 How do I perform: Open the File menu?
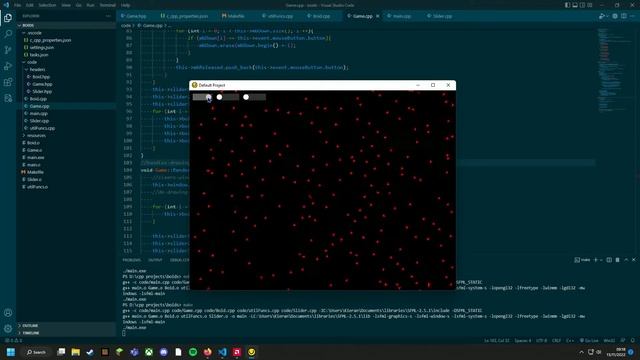pos(18,5)
